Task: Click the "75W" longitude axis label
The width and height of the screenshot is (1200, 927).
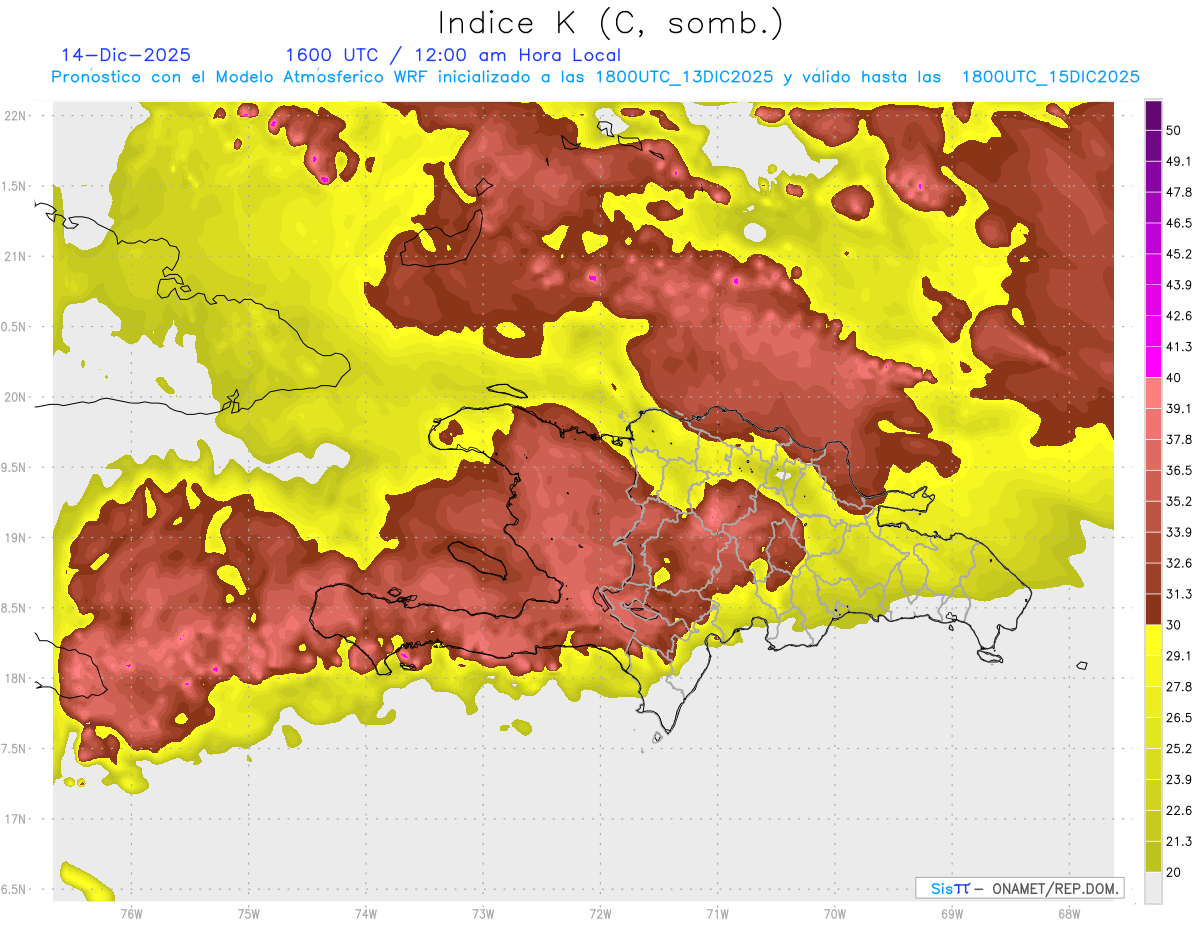Action: coord(248,914)
